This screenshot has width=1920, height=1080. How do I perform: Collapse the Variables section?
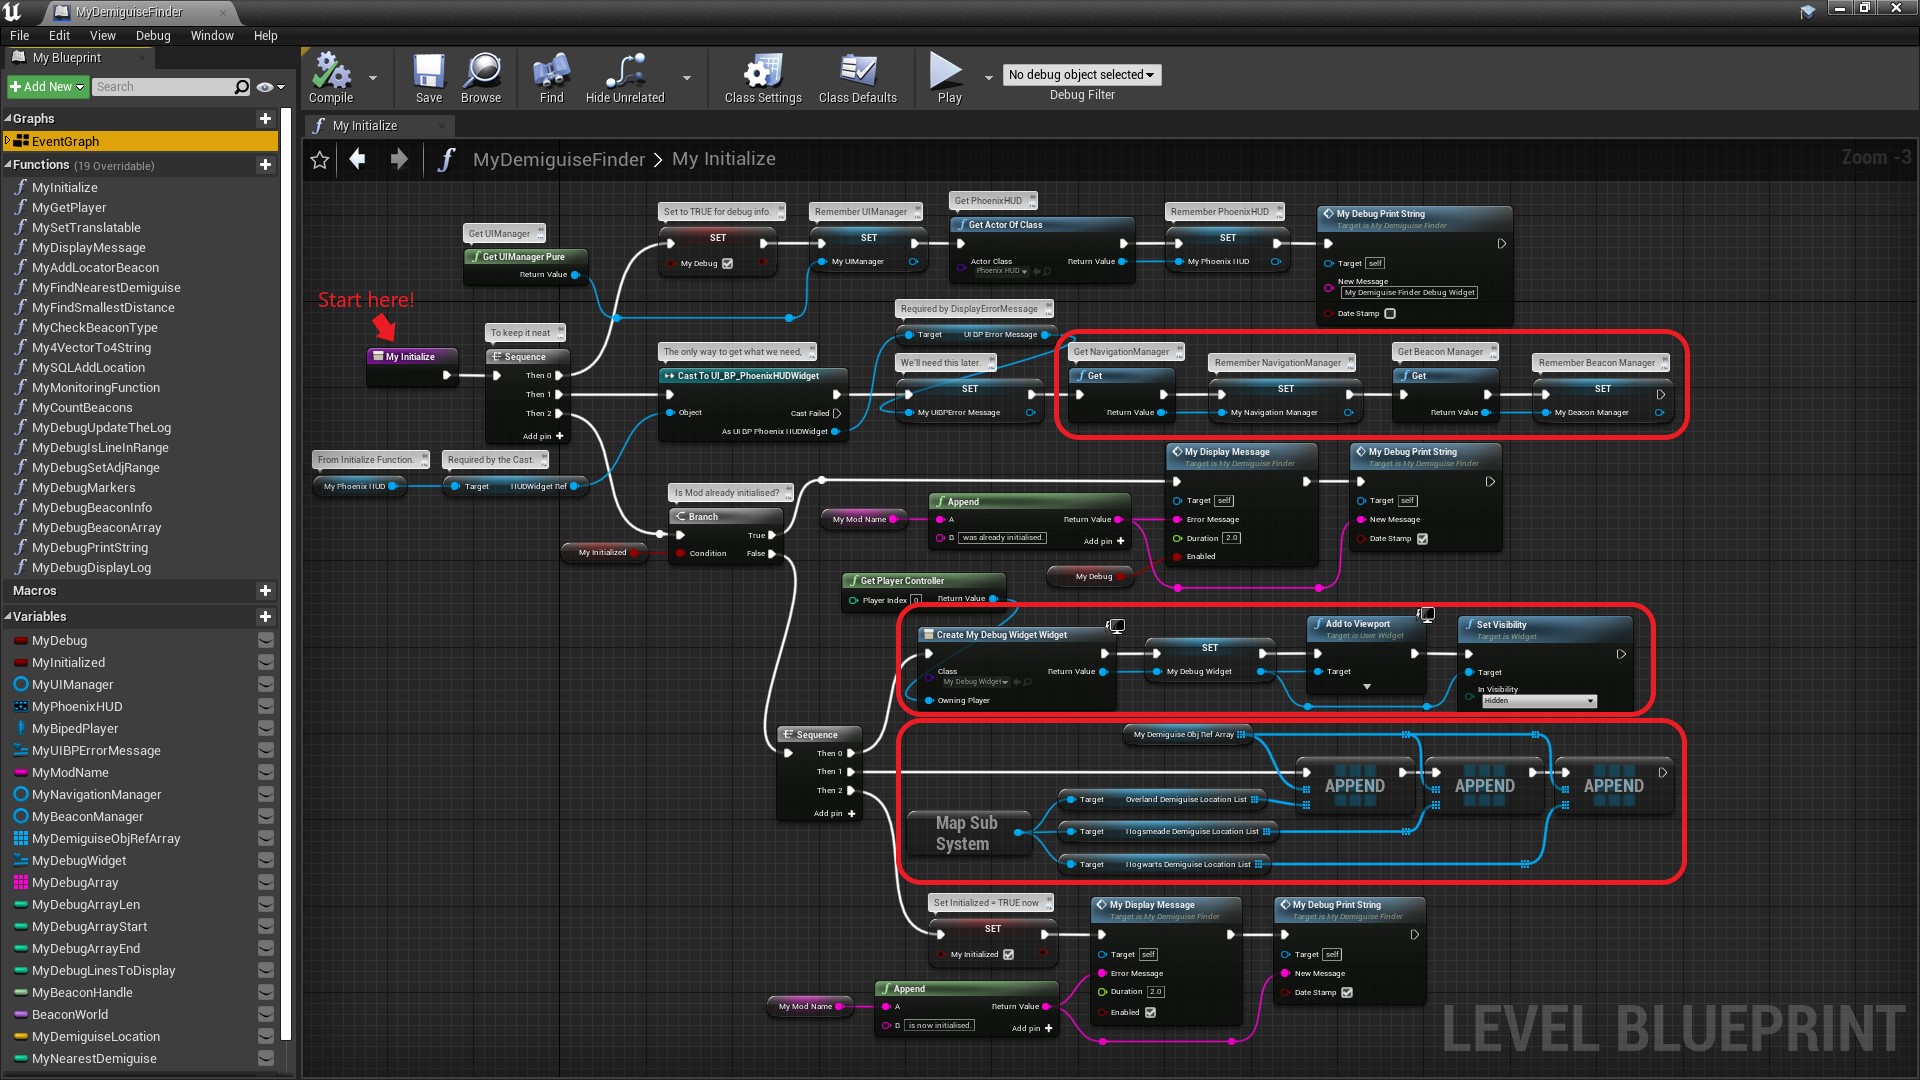[8, 617]
